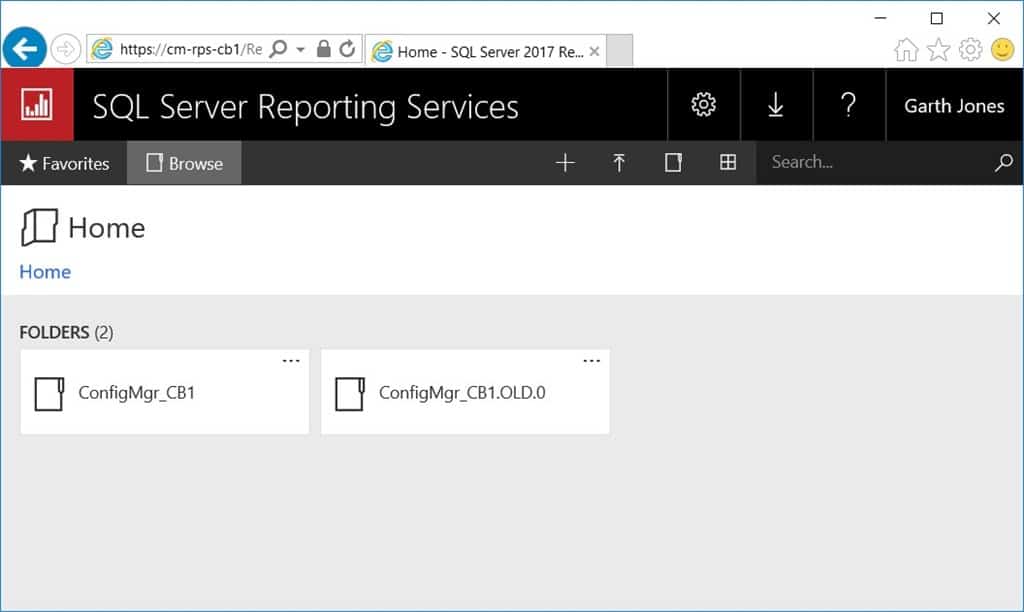Open ellipsis menu for ConfigMgr_CB1.OLD.0
The height and width of the screenshot is (612, 1024).
591,361
